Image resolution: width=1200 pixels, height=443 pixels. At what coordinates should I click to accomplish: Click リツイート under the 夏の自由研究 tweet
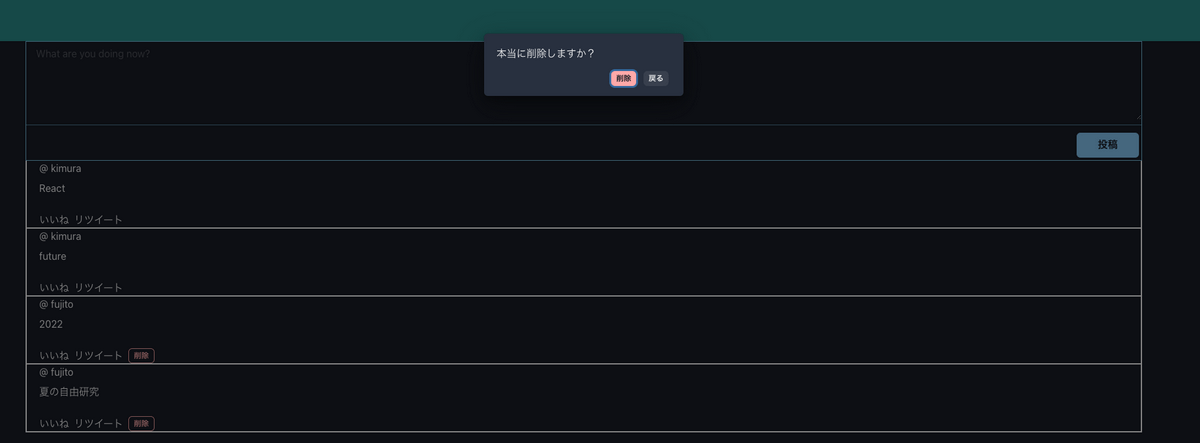[x=98, y=424]
